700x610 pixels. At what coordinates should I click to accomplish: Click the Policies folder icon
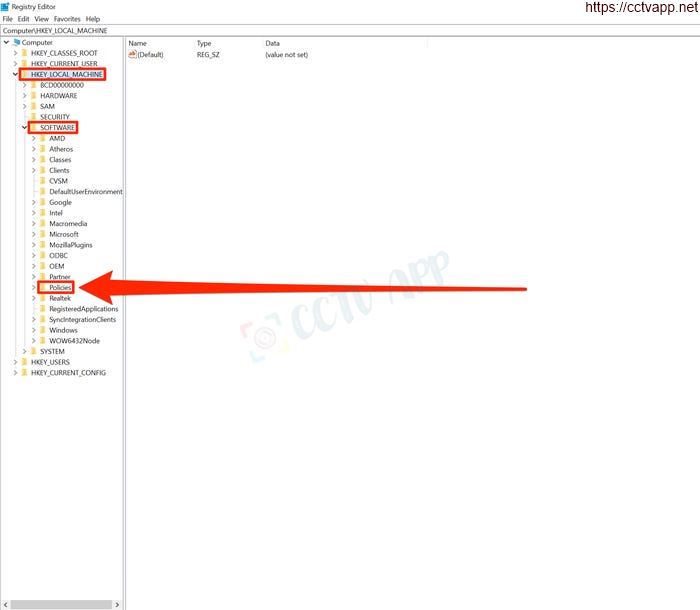[43, 288]
